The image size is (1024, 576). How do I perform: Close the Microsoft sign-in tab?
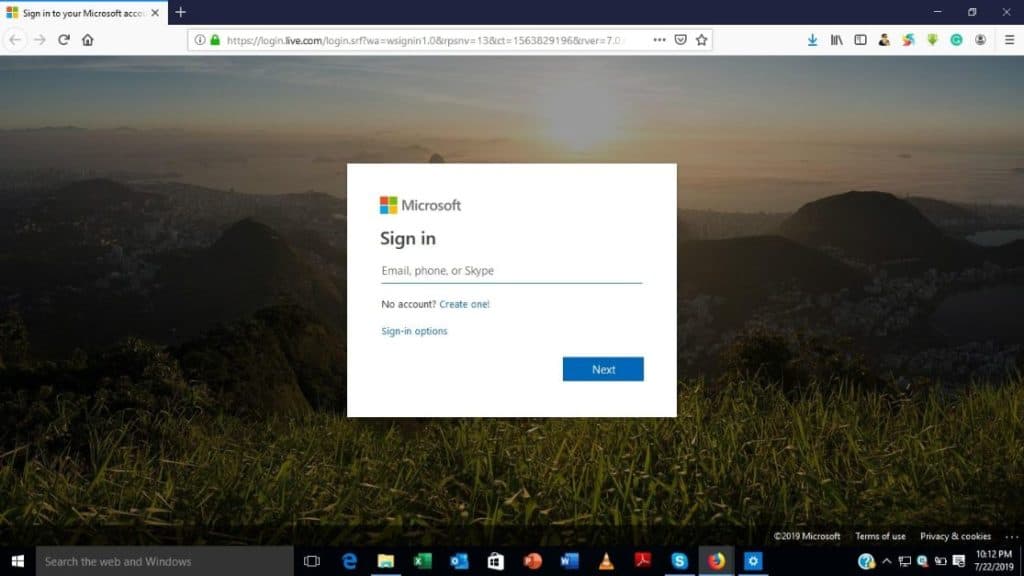tap(155, 12)
